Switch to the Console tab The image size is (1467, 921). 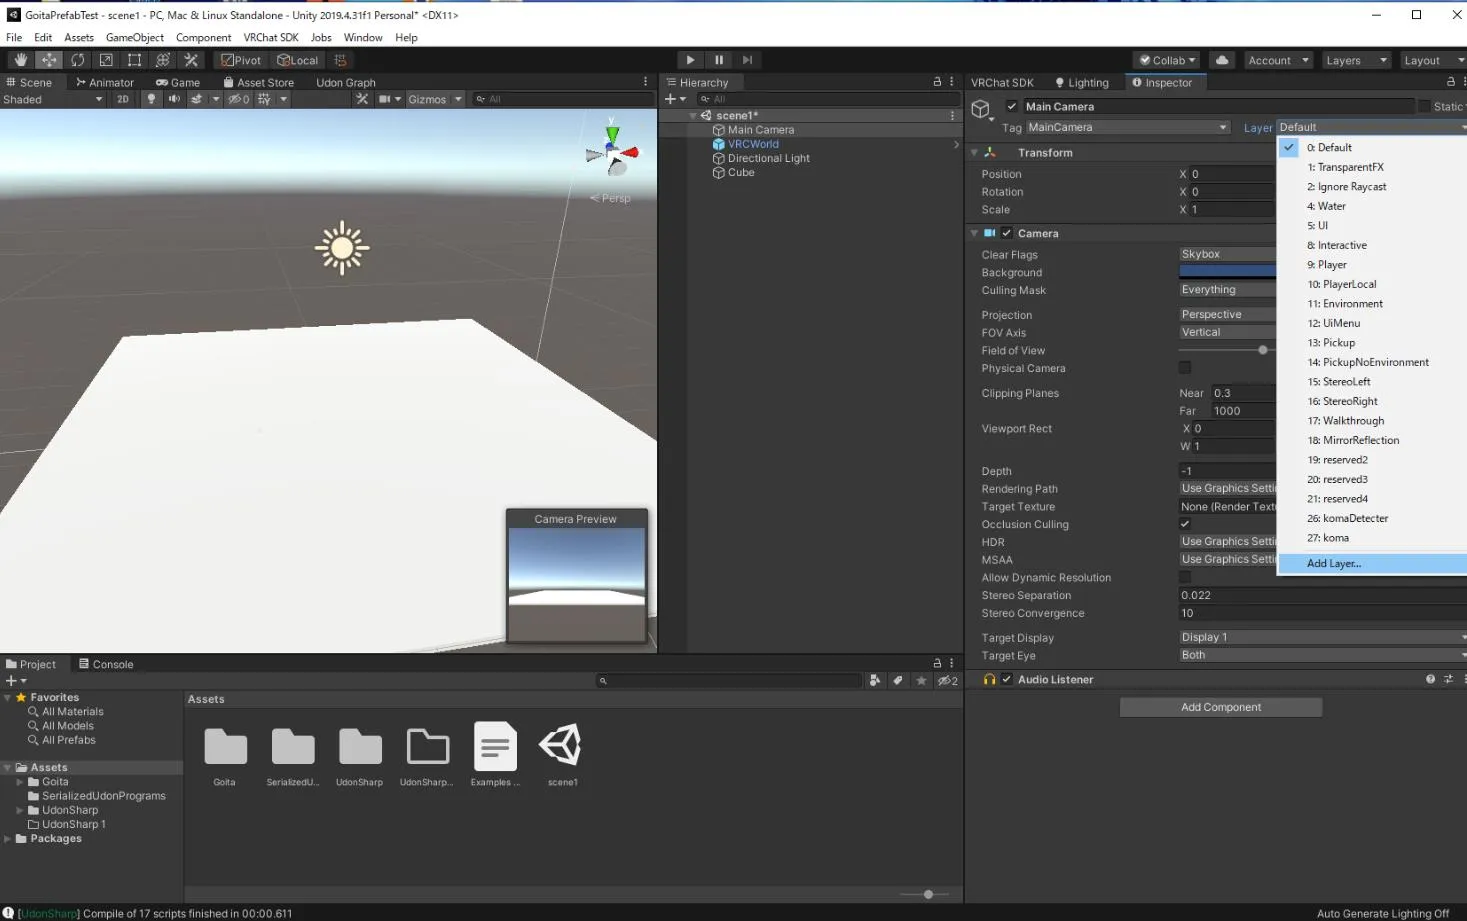(106, 664)
